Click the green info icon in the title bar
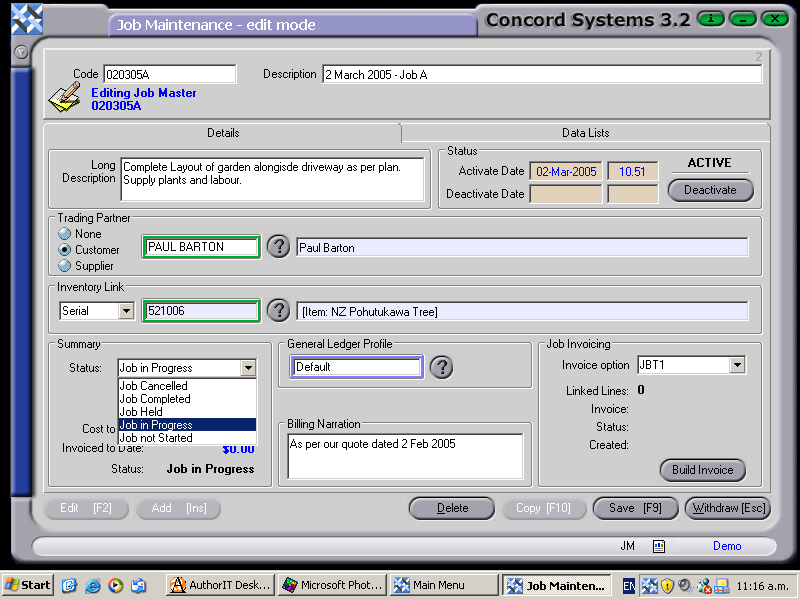The width and height of the screenshot is (800, 600). point(710,19)
